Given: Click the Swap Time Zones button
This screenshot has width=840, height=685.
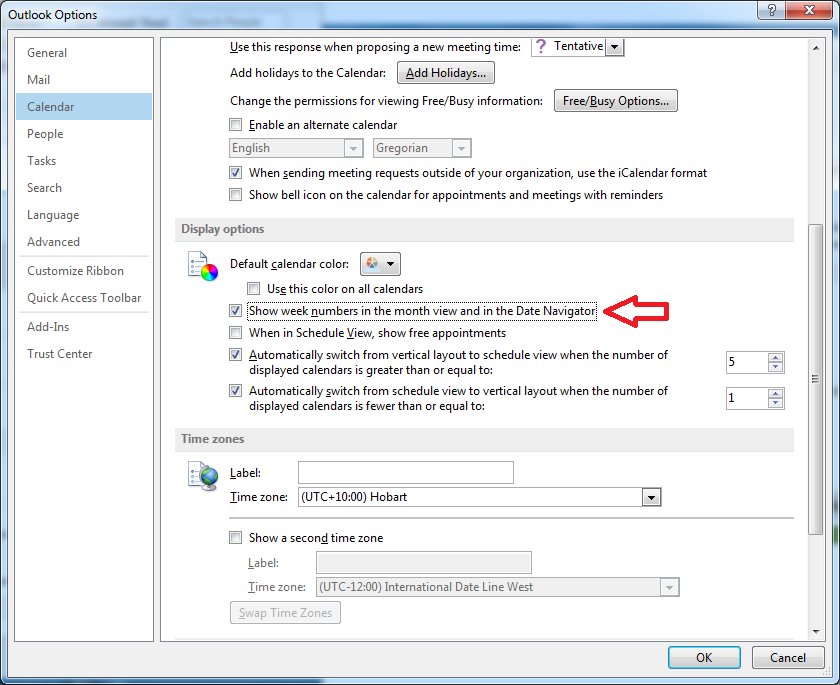Looking at the screenshot, I should [286, 613].
